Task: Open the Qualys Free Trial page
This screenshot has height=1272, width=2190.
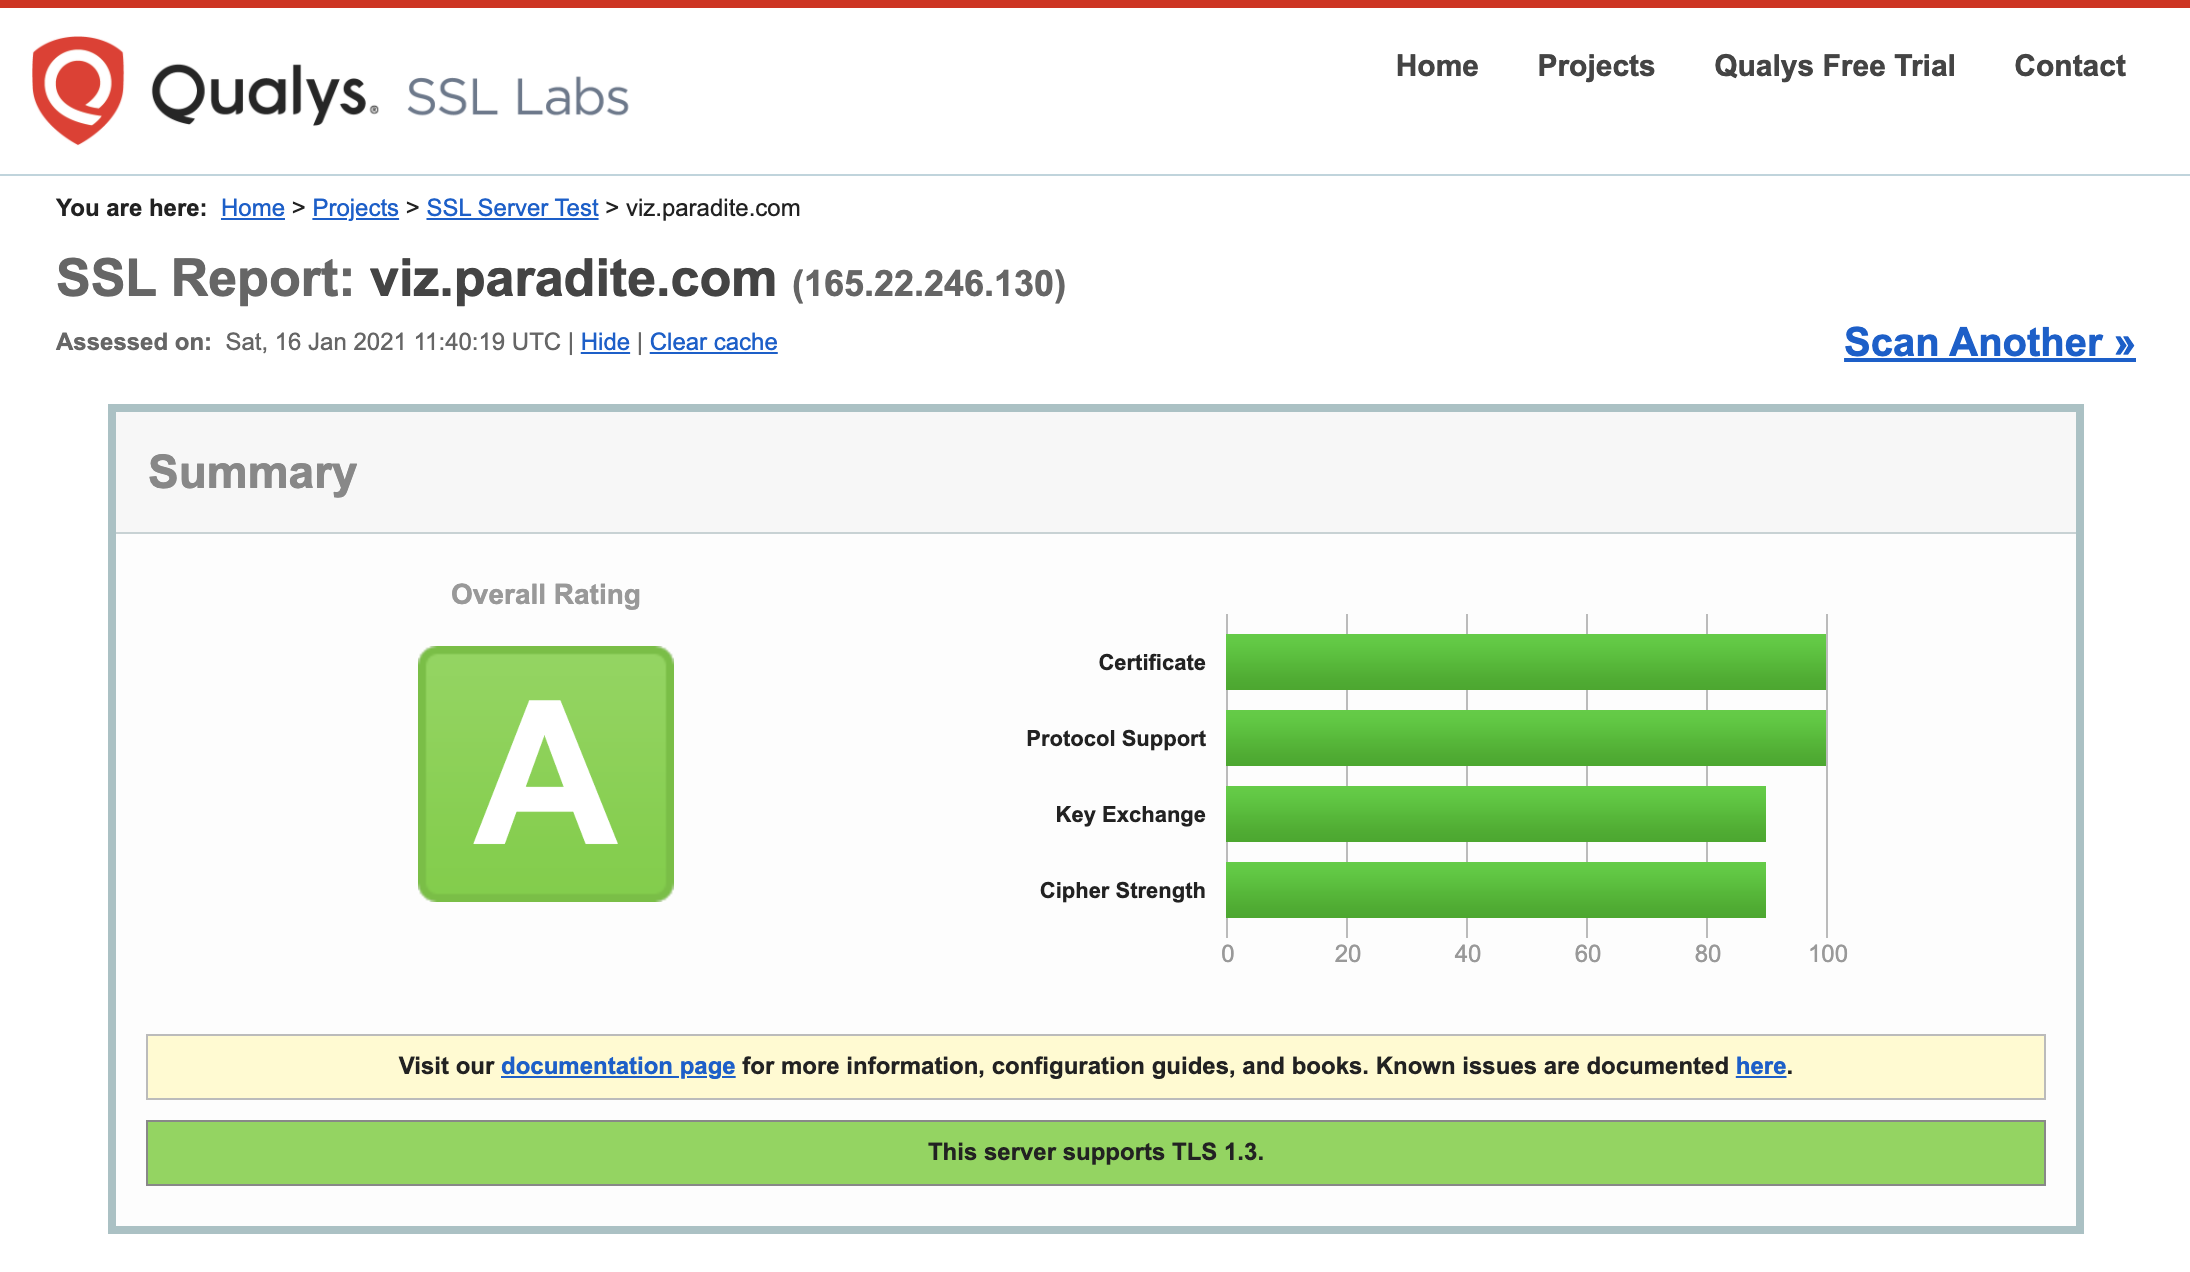Action: coord(1834,66)
